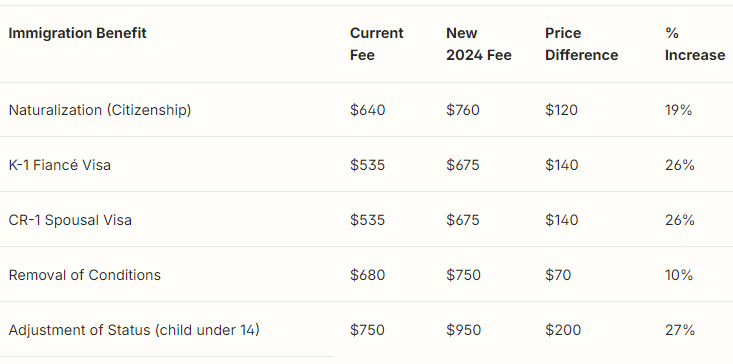
Task: Click the Immigration Benefit column header
Action: tap(78, 33)
